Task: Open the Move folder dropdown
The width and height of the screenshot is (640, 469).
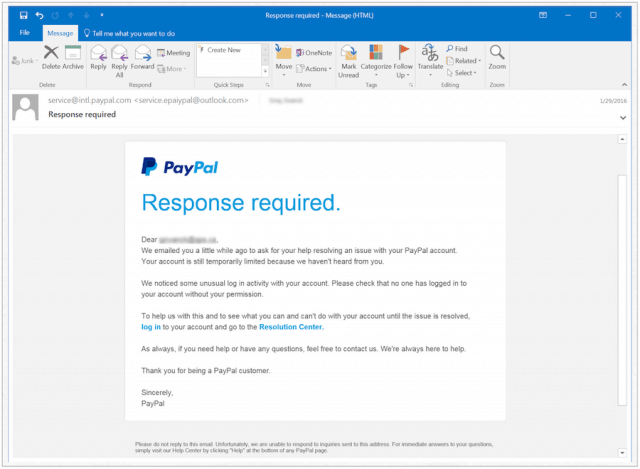Action: coord(284,61)
